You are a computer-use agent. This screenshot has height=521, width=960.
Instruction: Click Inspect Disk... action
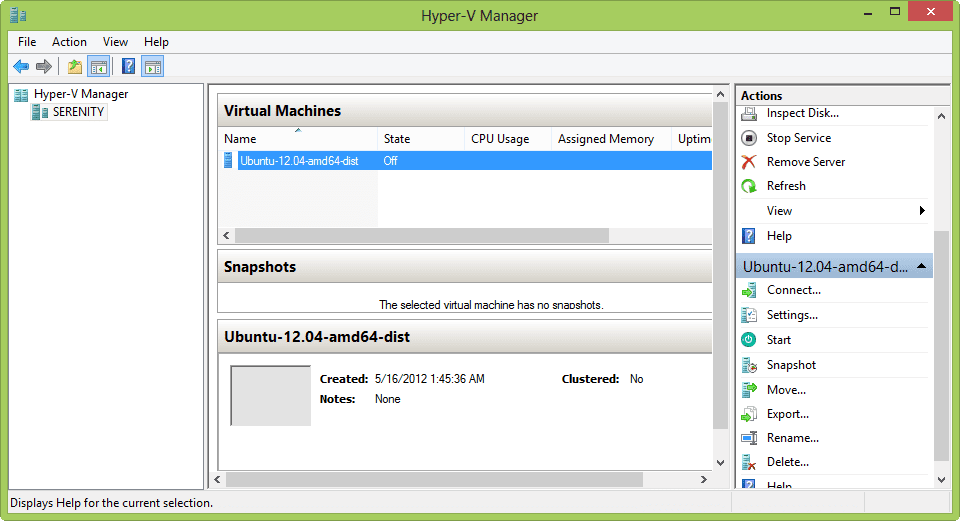click(803, 113)
